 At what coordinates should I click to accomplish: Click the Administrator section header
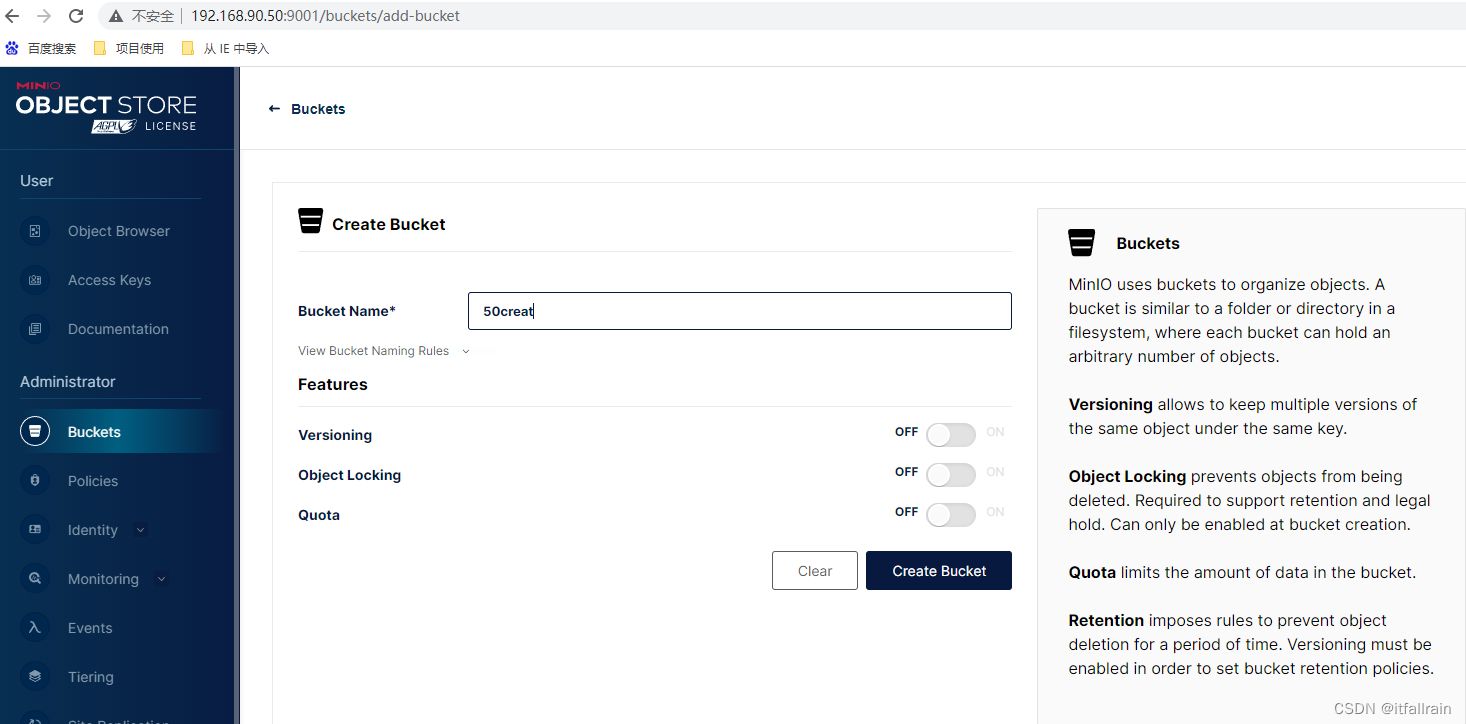pyautogui.click(x=68, y=382)
